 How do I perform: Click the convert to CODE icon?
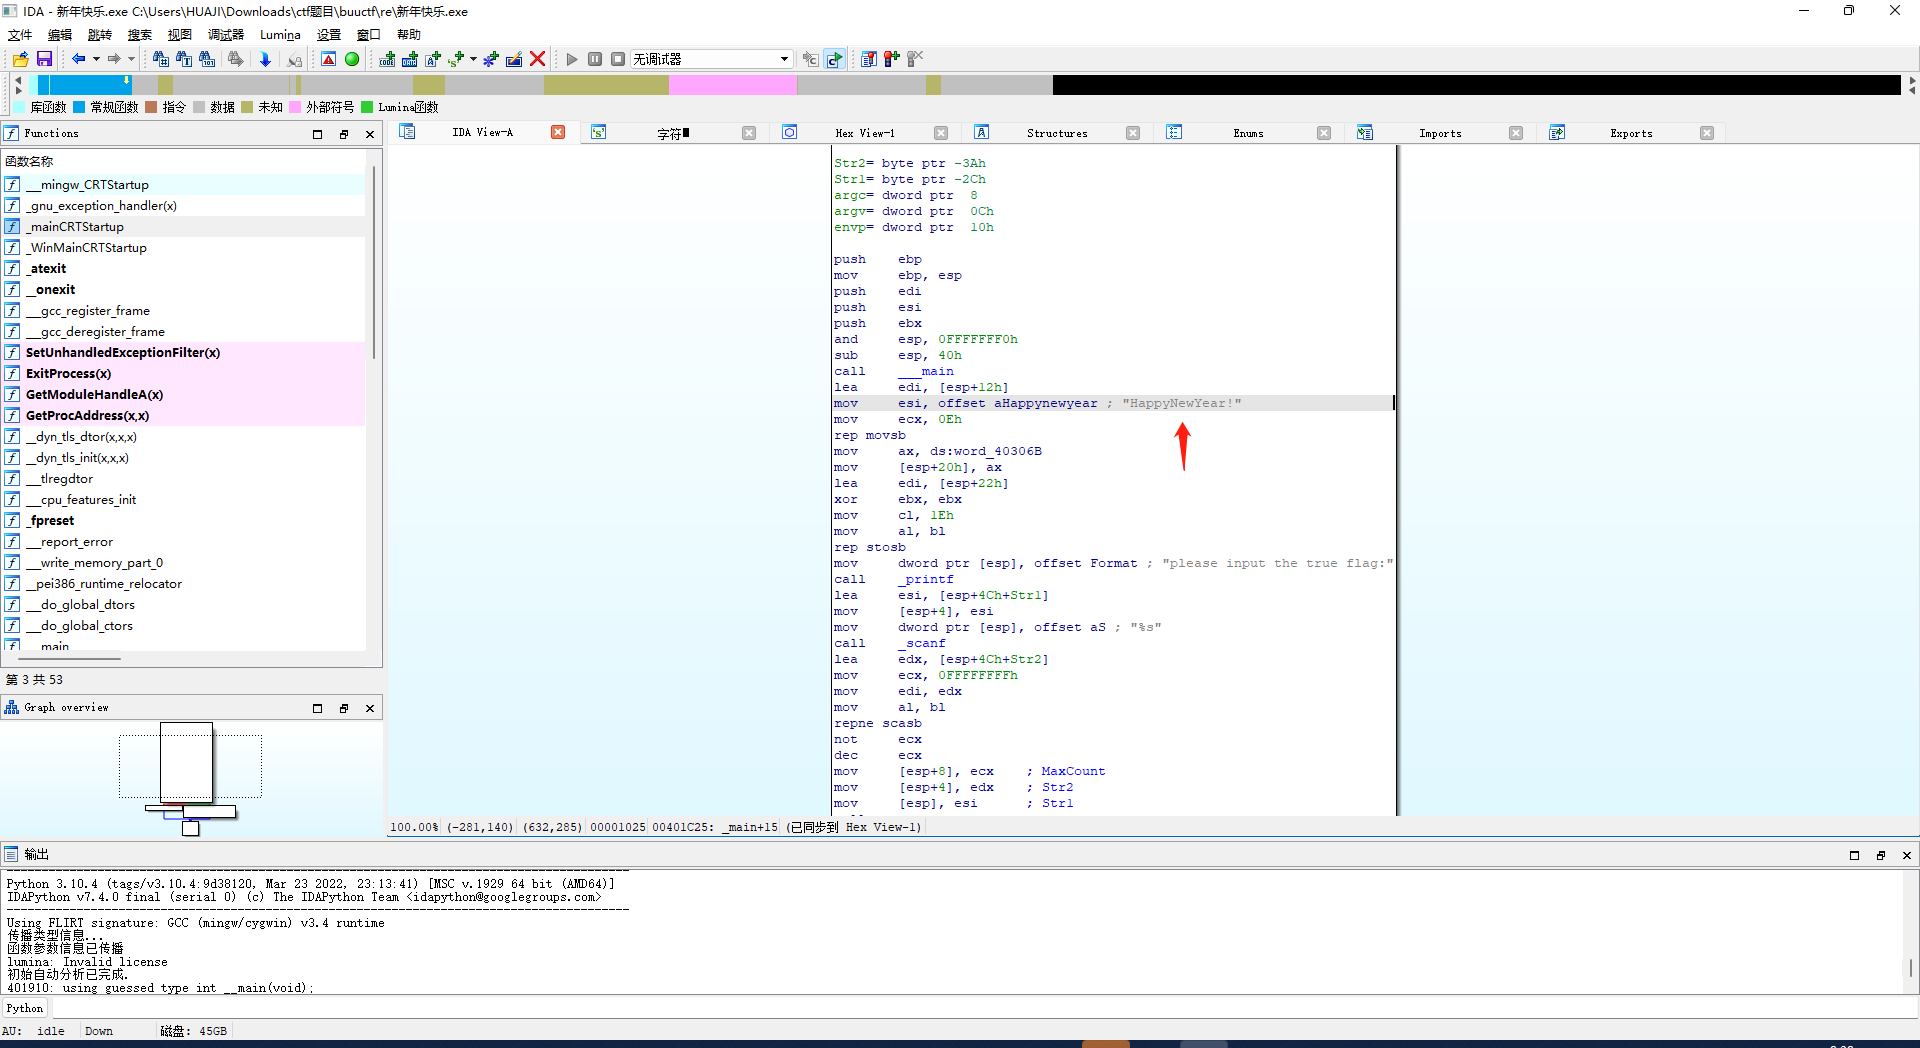(387, 59)
